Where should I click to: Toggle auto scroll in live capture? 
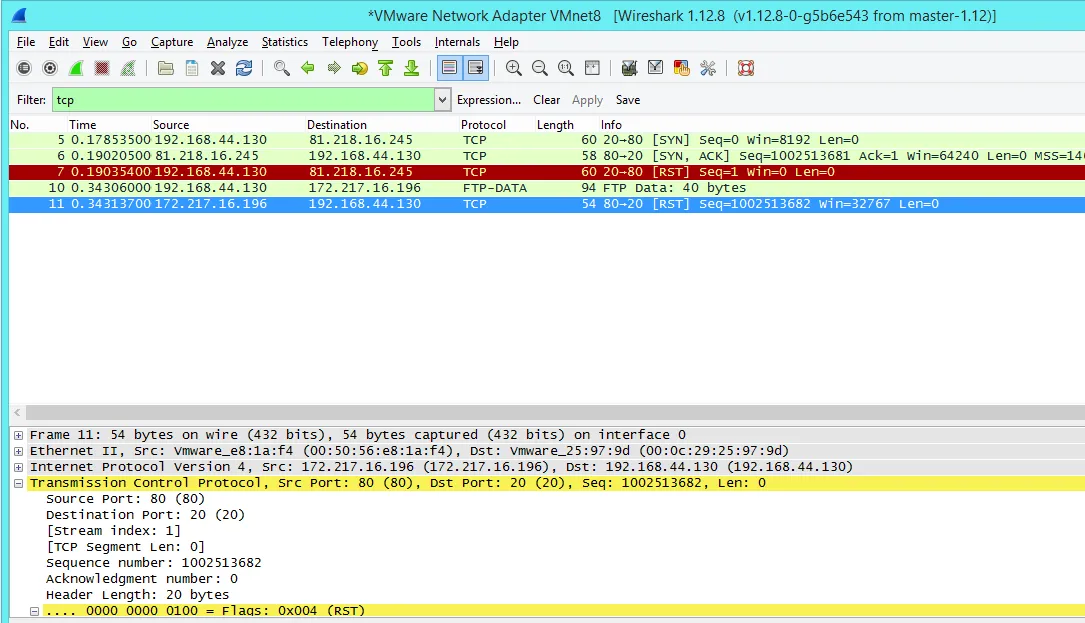click(476, 68)
